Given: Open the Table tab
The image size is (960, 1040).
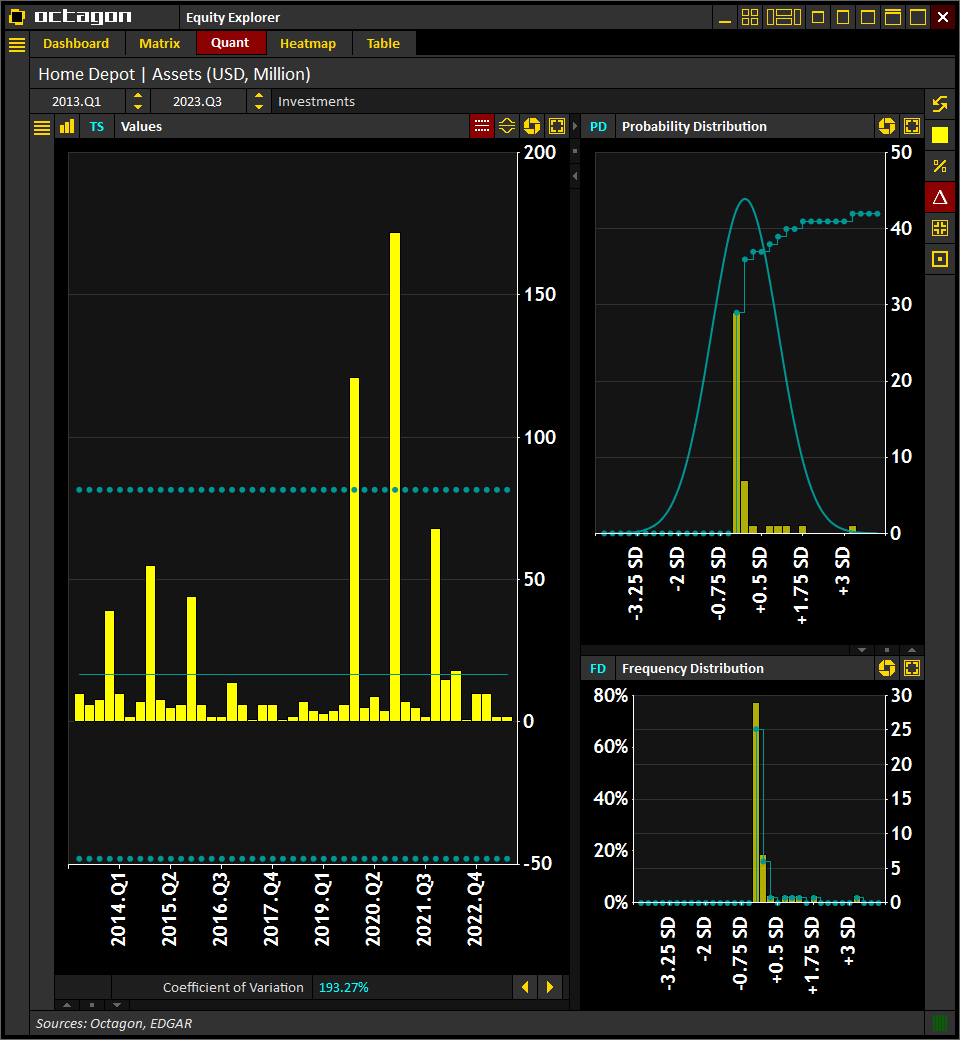Looking at the screenshot, I should tap(383, 44).
